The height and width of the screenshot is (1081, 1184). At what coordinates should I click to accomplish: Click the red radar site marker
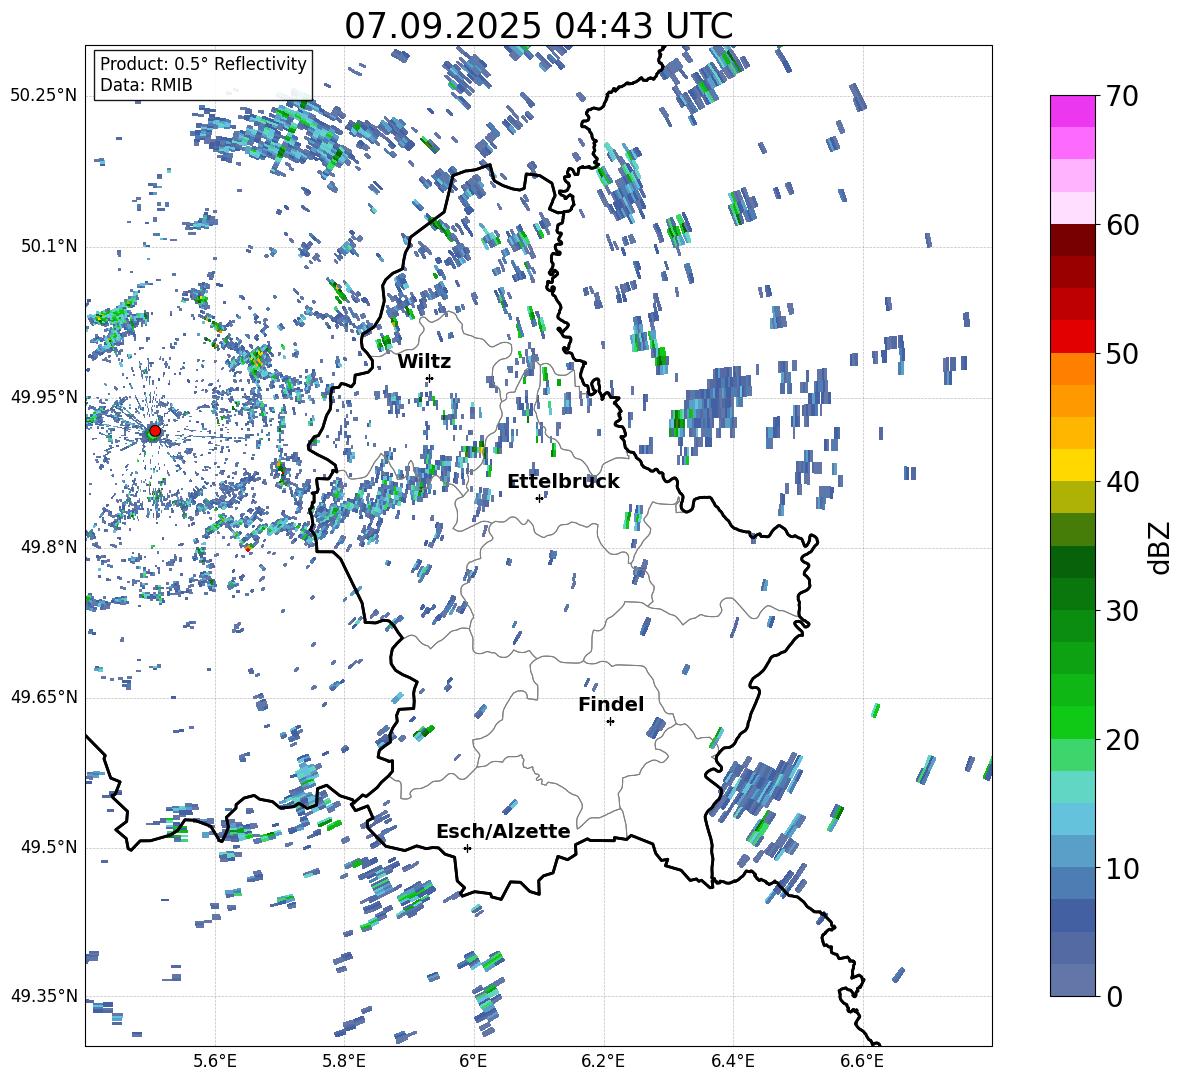tap(155, 431)
